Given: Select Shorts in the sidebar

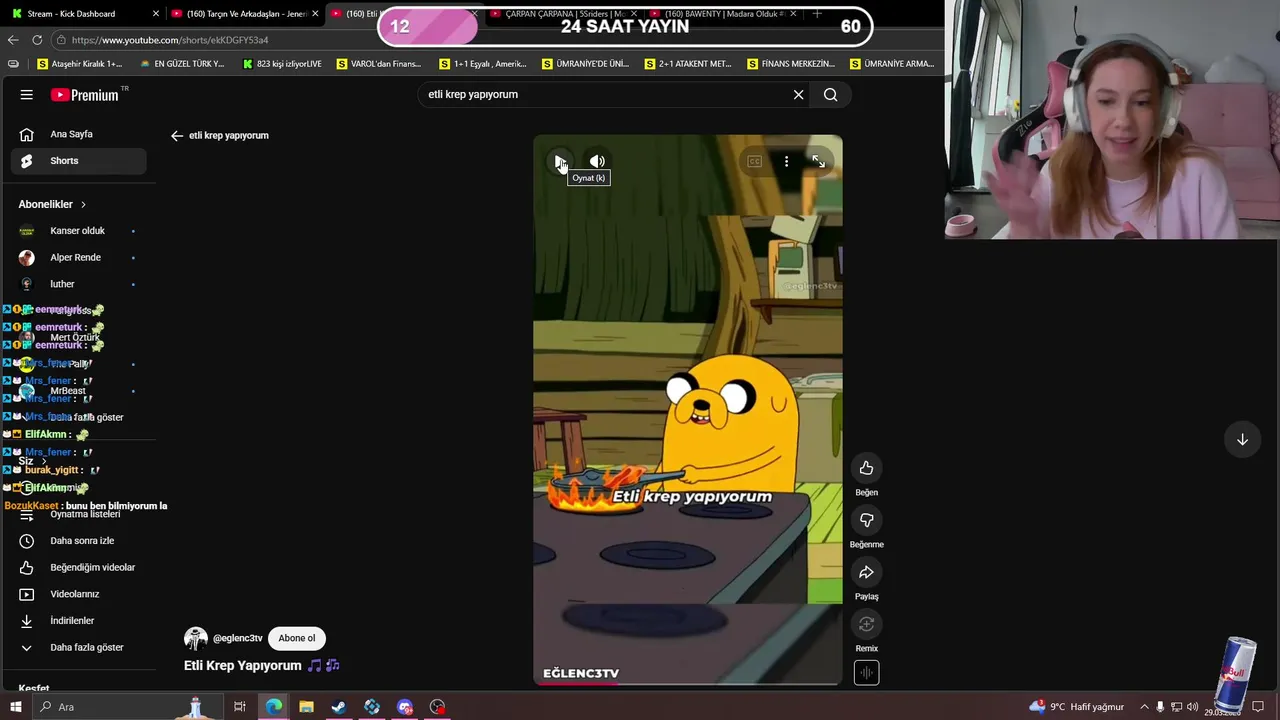Looking at the screenshot, I should [x=78, y=161].
